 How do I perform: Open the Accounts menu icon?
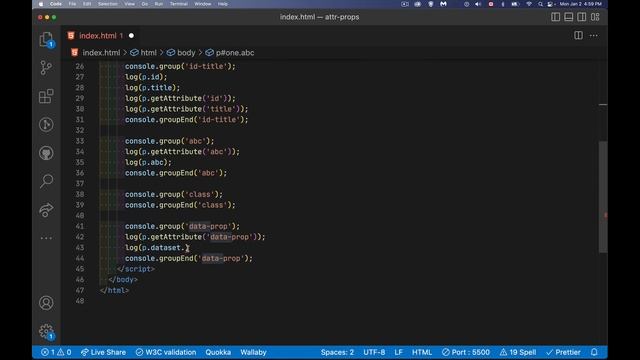click(46, 303)
